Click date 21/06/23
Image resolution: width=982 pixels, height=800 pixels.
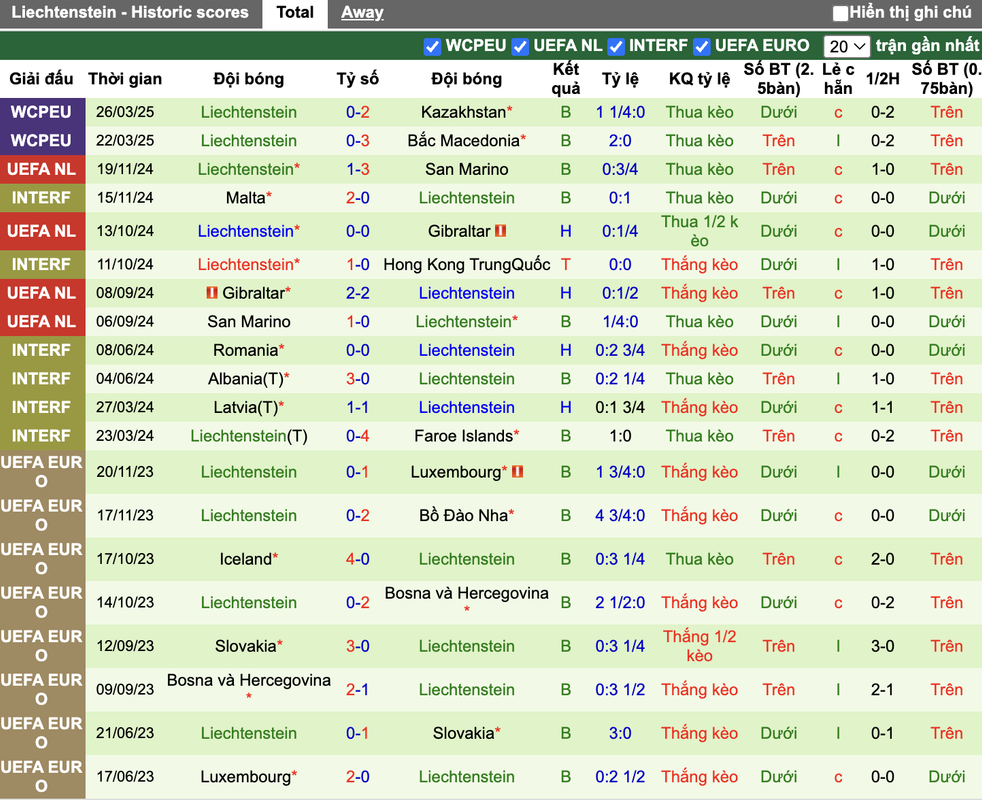125,733
